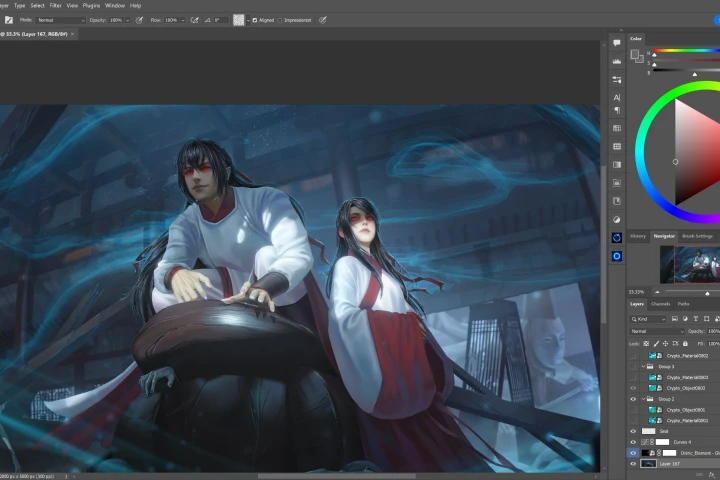Switch to the Paths tab

point(683,304)
